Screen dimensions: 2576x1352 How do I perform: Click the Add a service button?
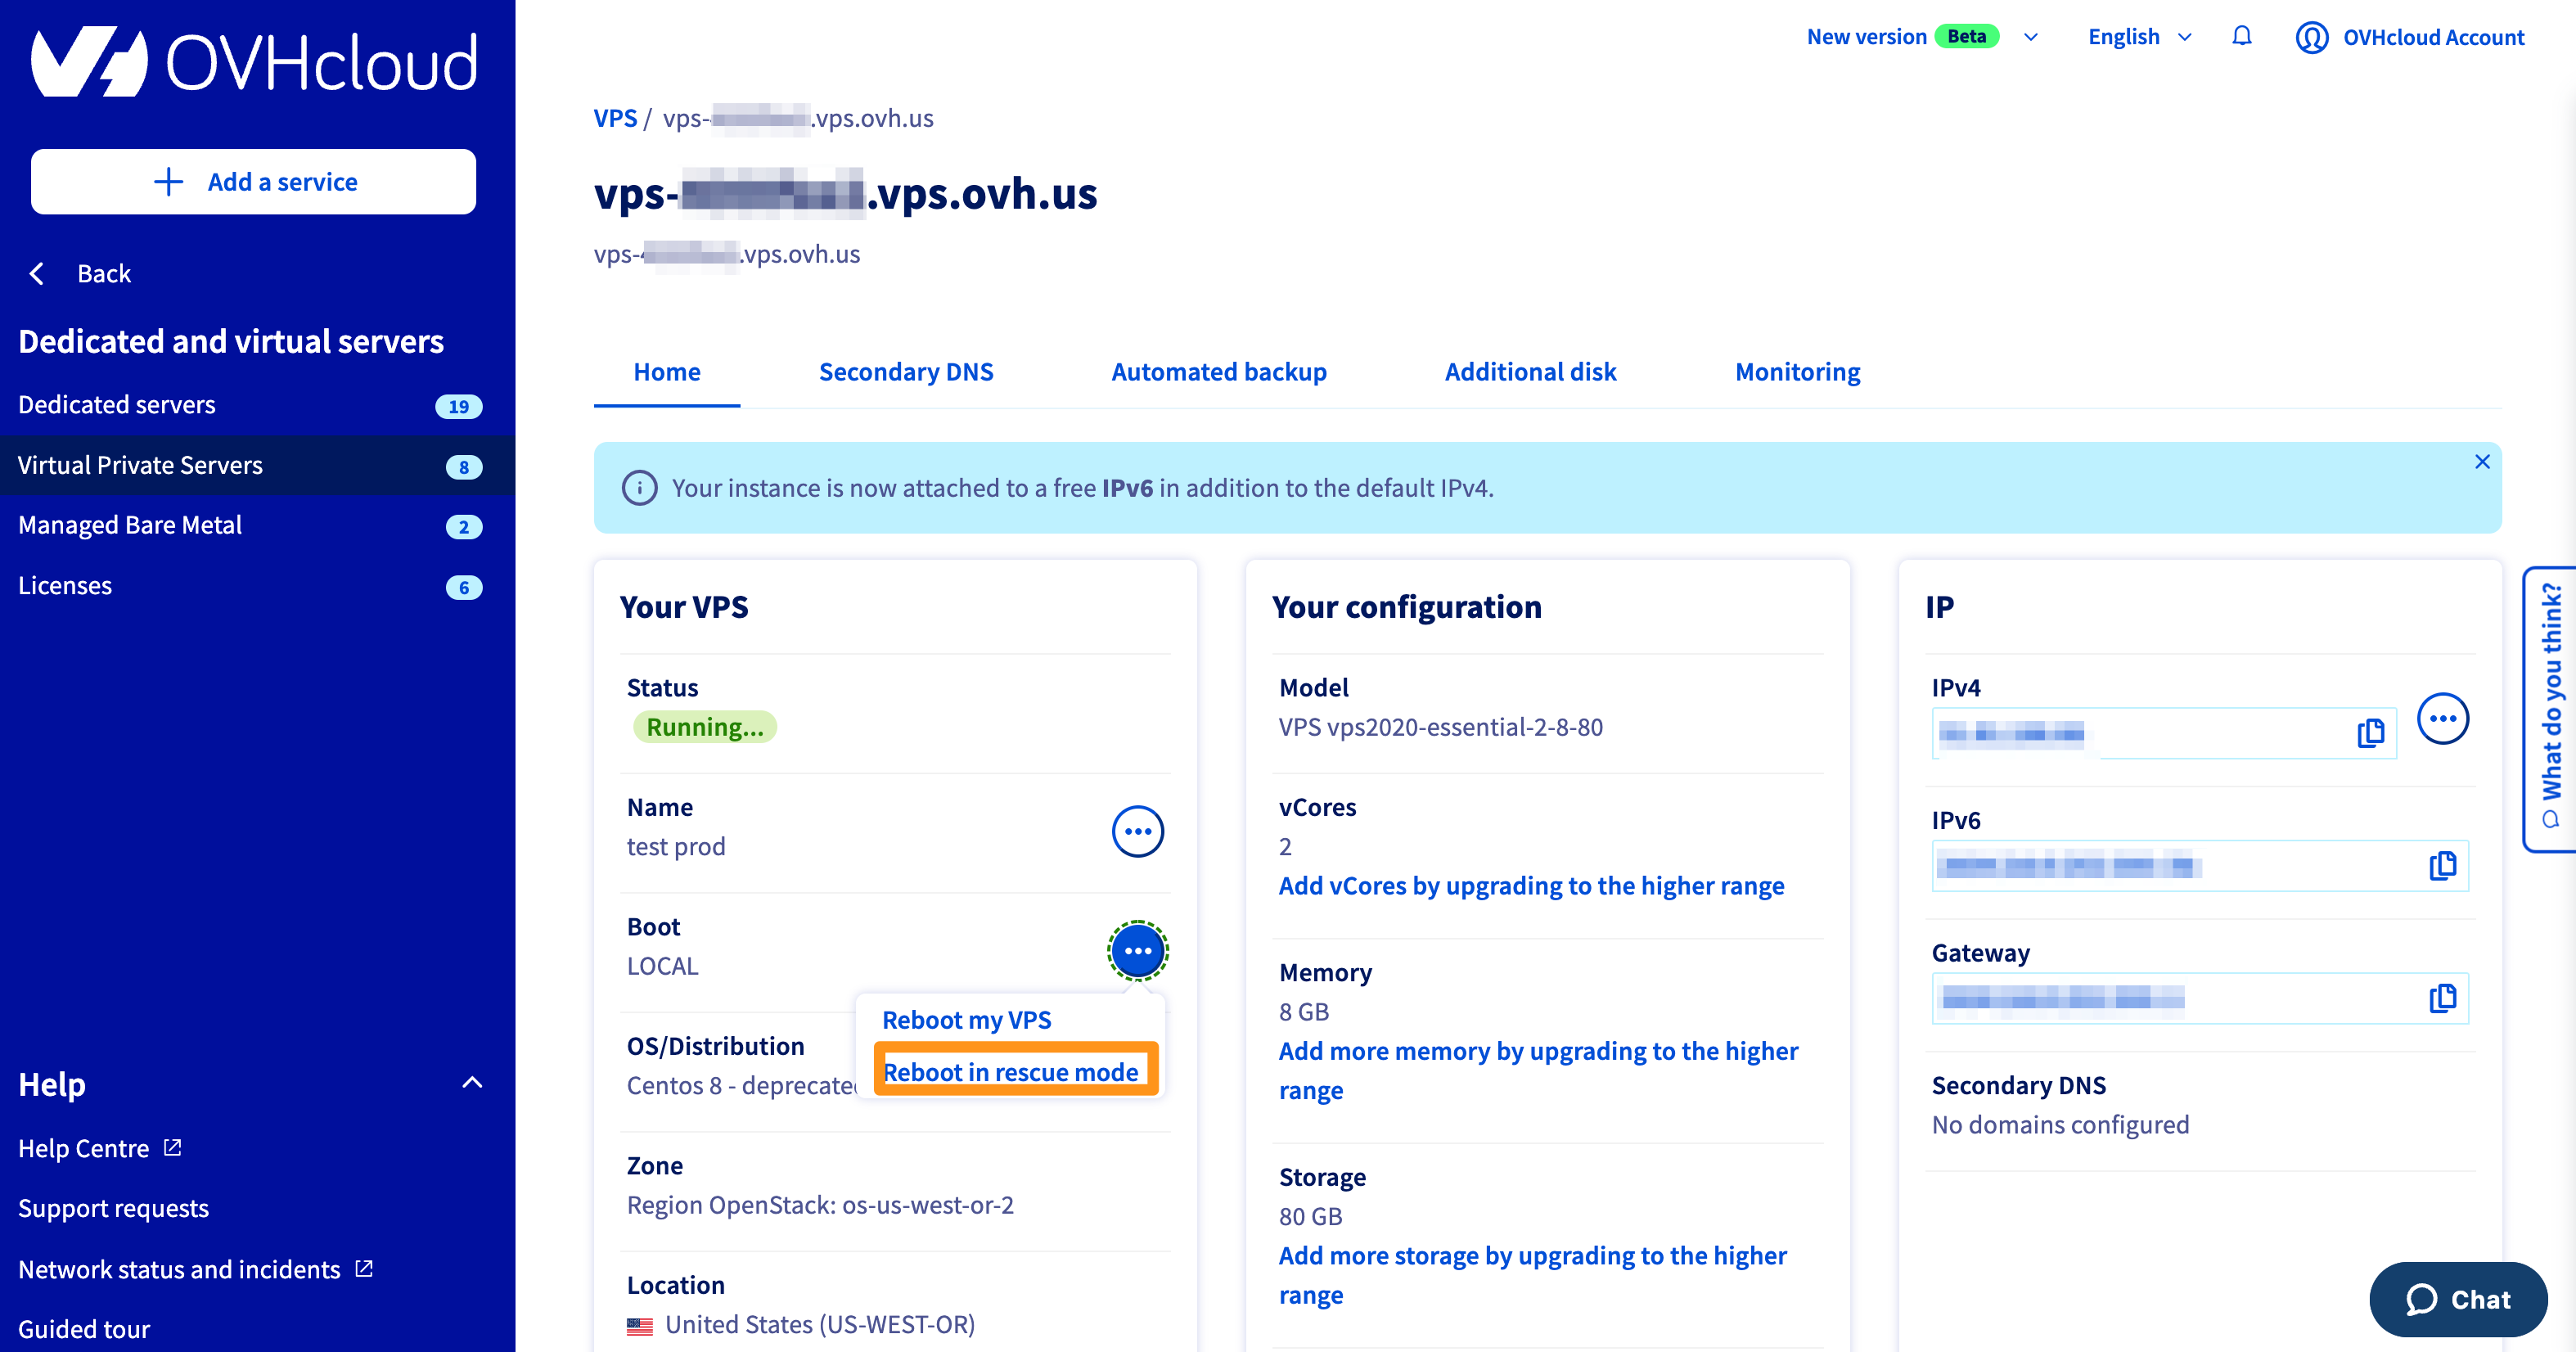pos(254,182)
